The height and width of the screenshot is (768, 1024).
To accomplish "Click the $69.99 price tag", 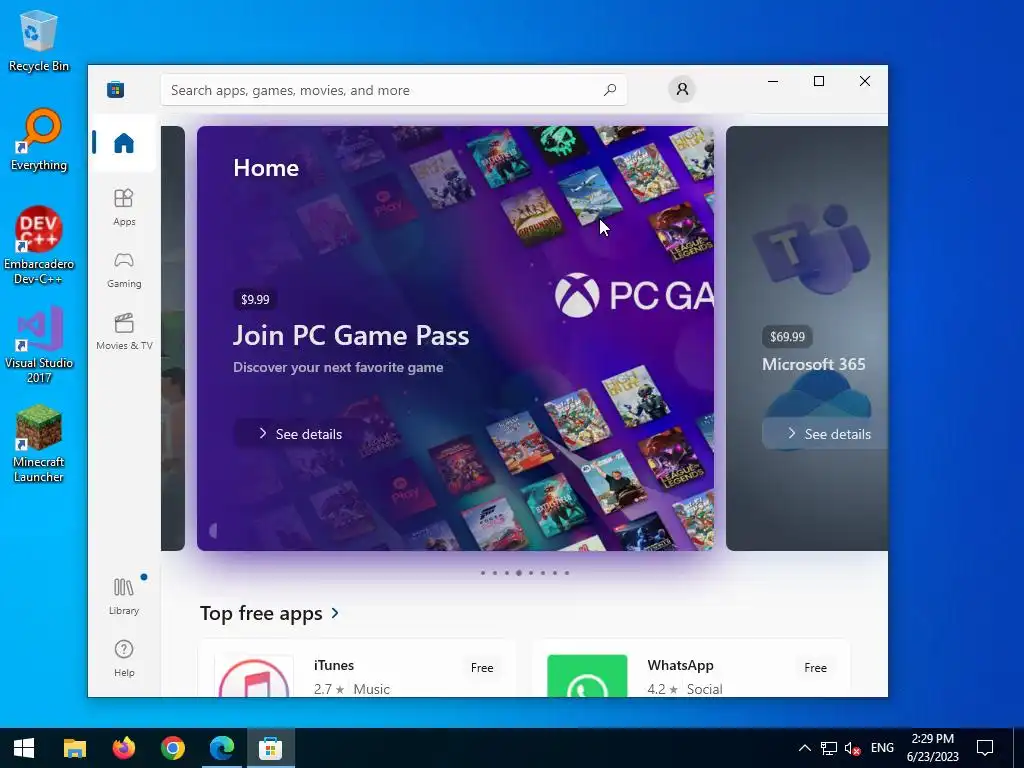I will pos(787,336).
